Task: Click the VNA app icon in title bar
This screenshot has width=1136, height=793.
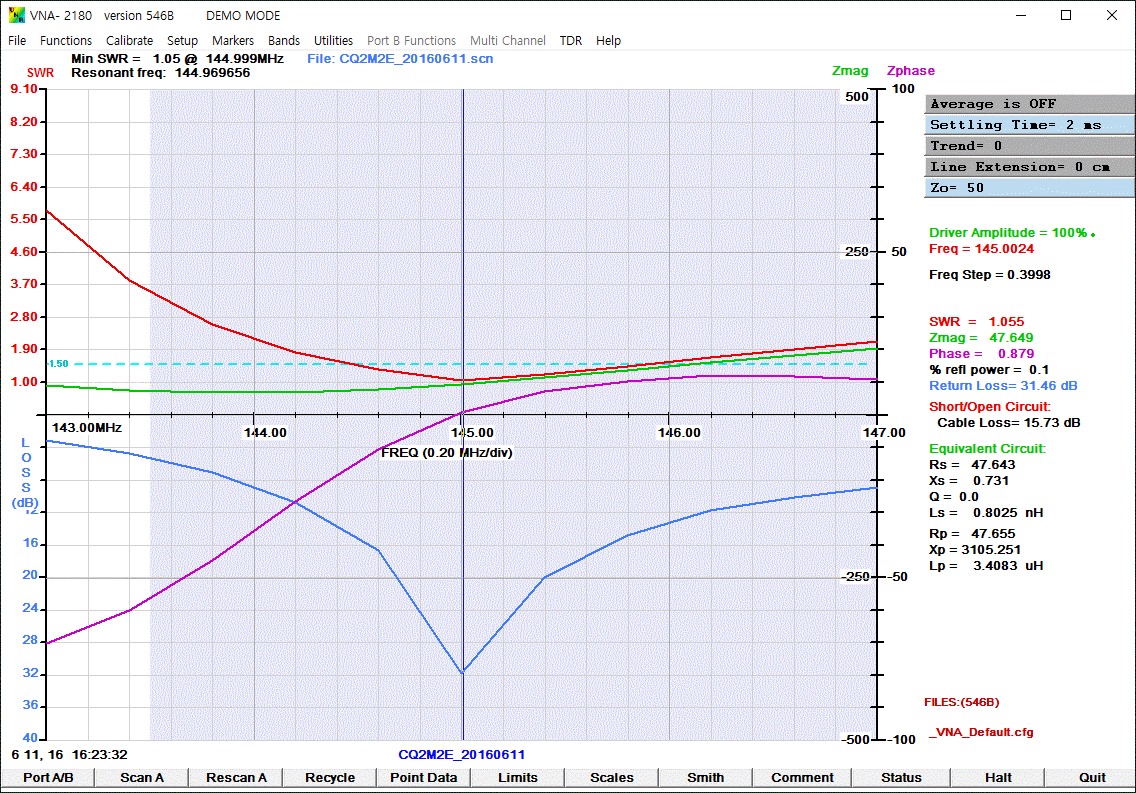Action: pos(16,15)
